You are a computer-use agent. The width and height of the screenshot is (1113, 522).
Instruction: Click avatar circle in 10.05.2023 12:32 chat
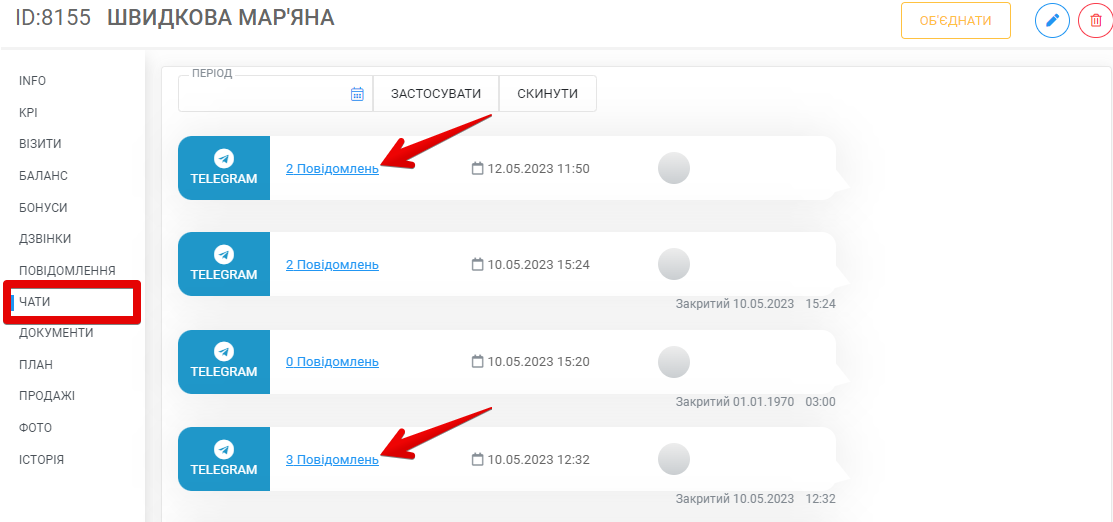674,459
